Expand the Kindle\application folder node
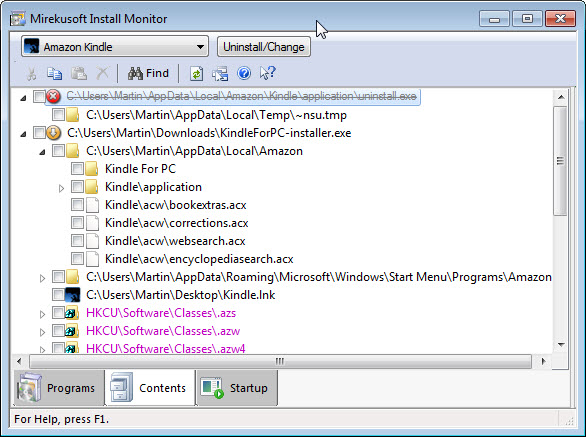Screen dimensions: 586x437 [61, 188]
